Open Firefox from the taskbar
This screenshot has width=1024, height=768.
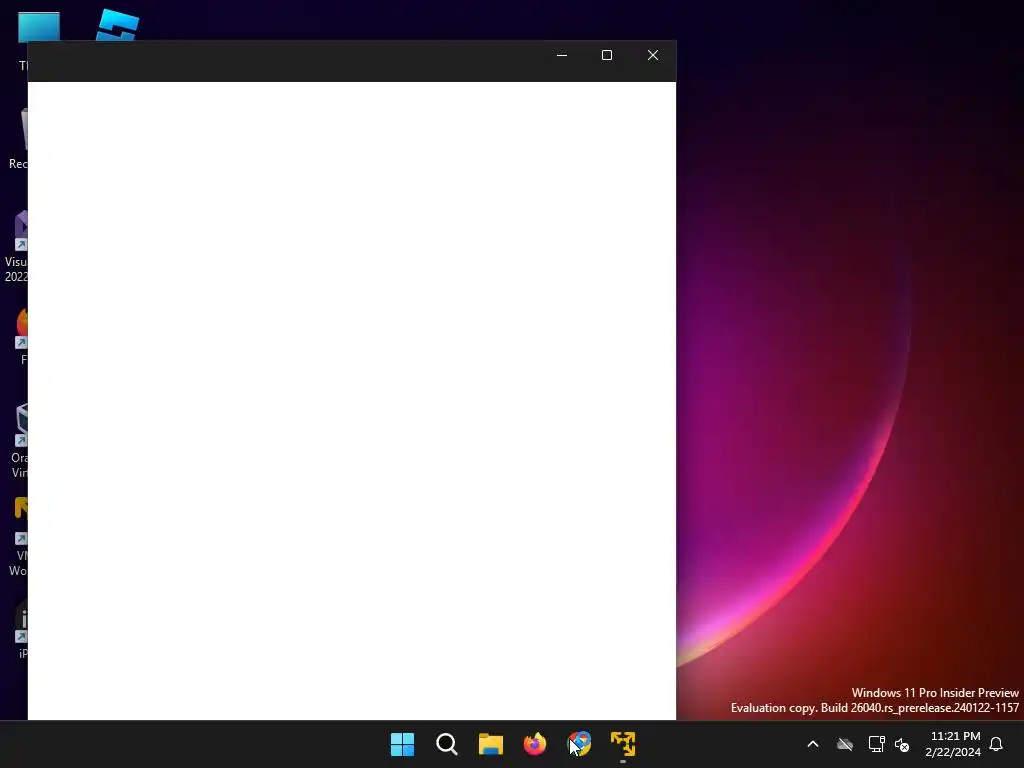tap(535, 744)
